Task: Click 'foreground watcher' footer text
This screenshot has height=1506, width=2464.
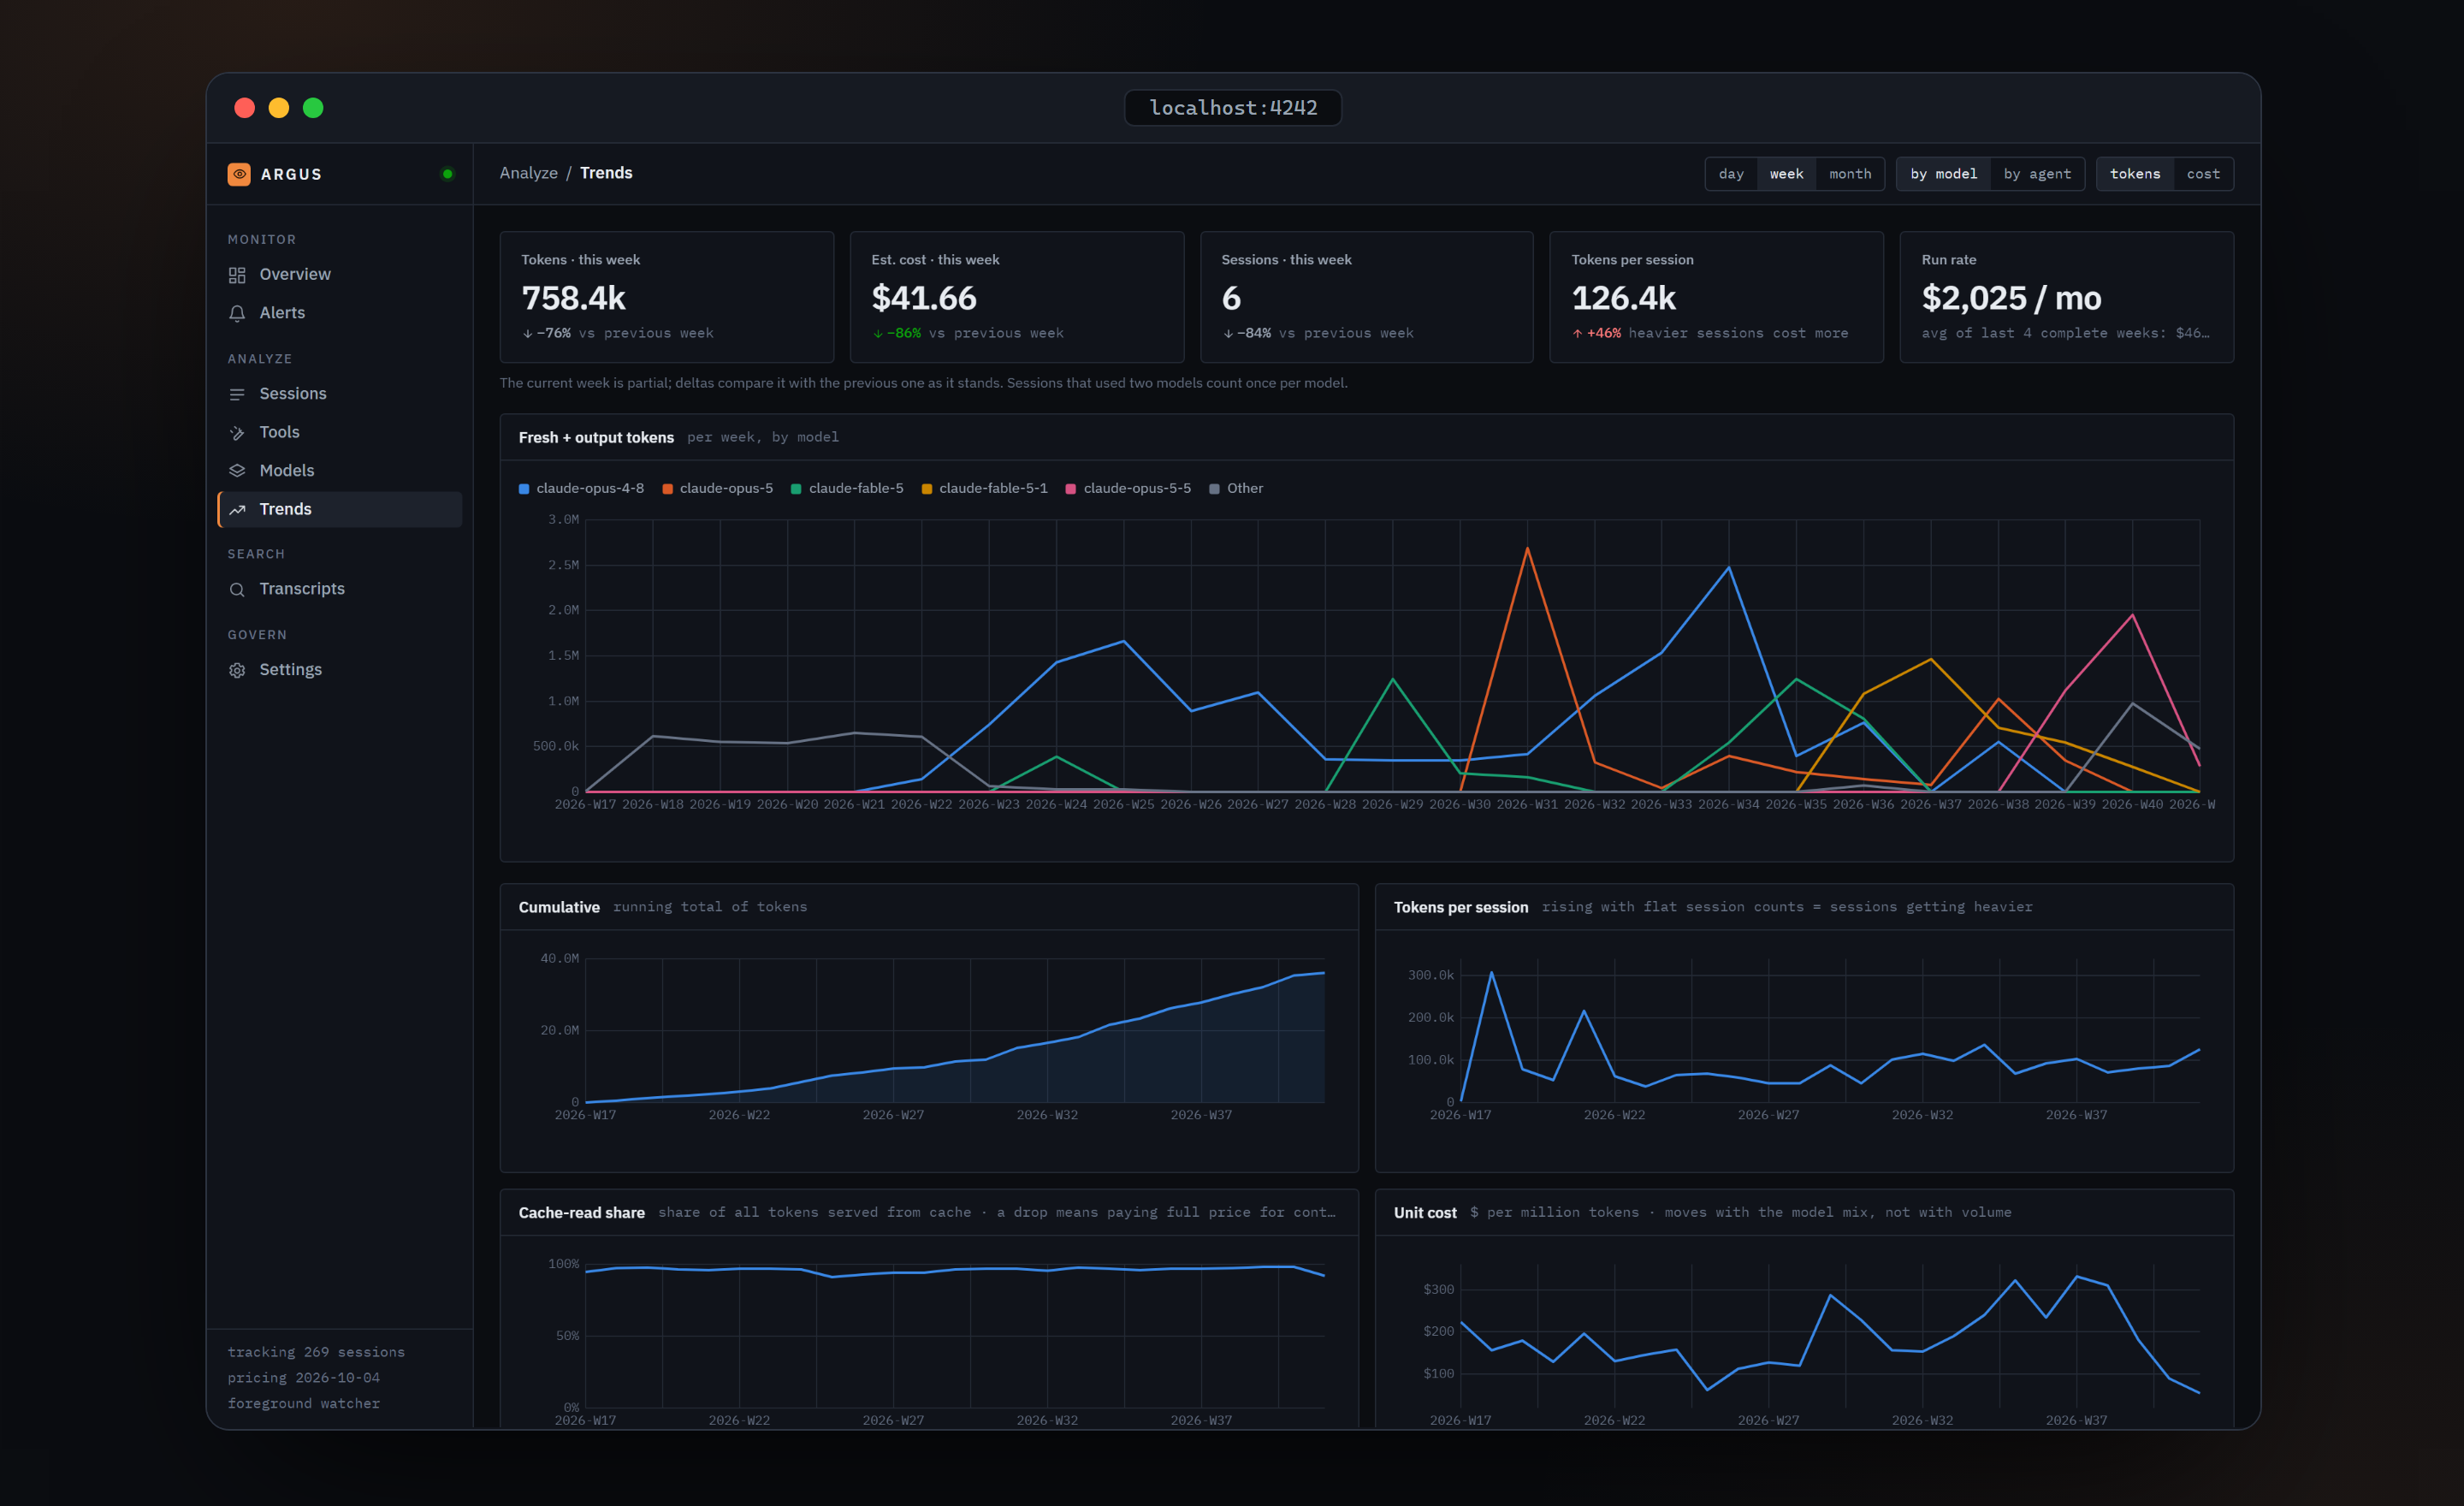Action: tap(304, 1404)
